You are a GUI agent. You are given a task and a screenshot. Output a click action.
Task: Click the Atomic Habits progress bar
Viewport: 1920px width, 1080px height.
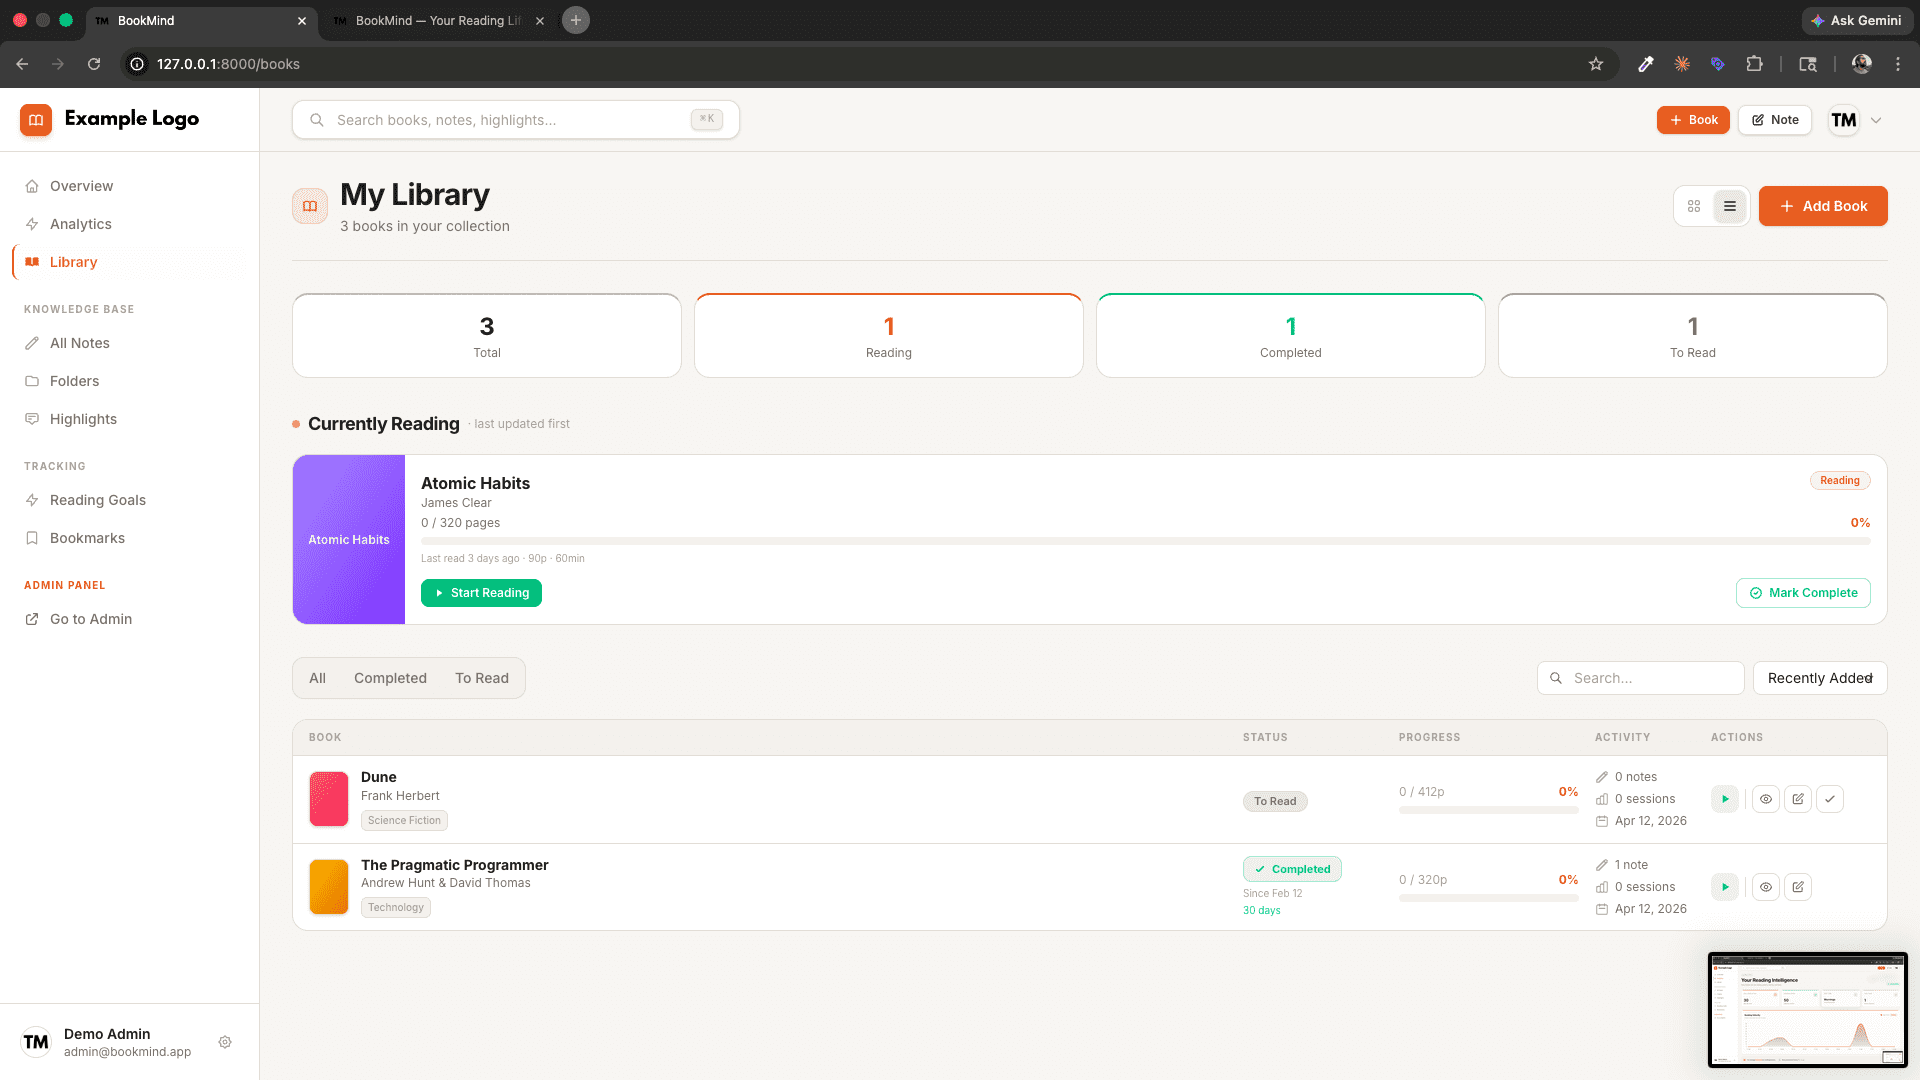1145,541
